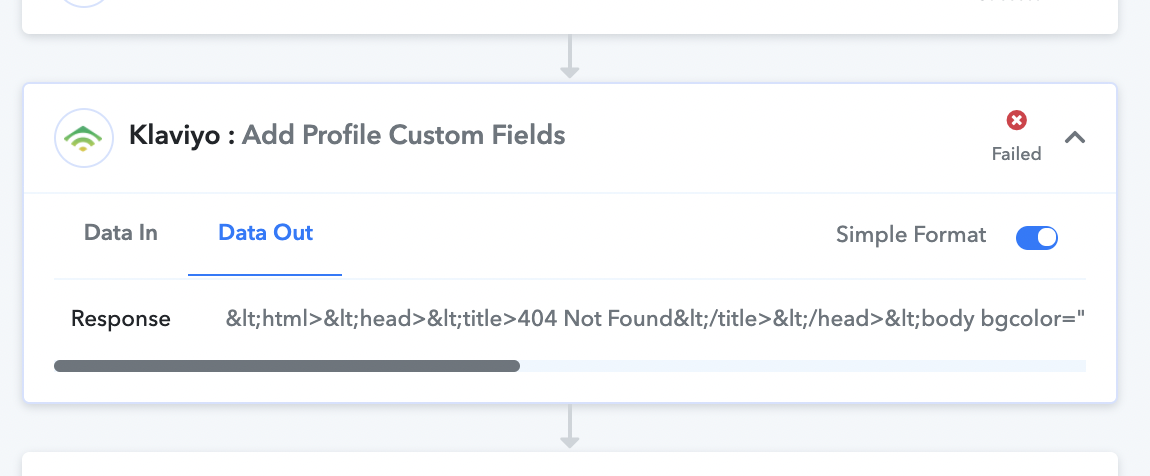Screen dimensions: 1150x476
Task: Click the red Failed status icon
Action: click(1017, 120)
